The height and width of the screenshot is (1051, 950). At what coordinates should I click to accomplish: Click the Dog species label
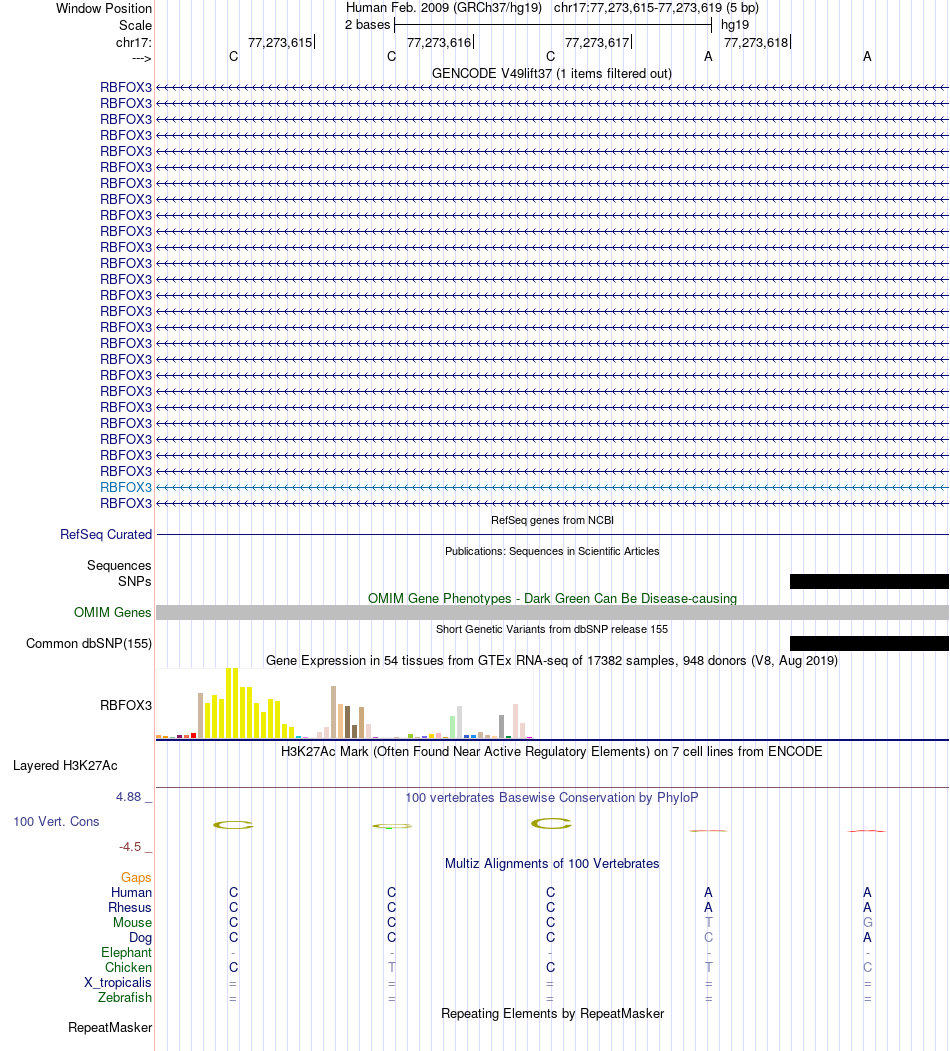pyautogui.click(x=141, y=938)
